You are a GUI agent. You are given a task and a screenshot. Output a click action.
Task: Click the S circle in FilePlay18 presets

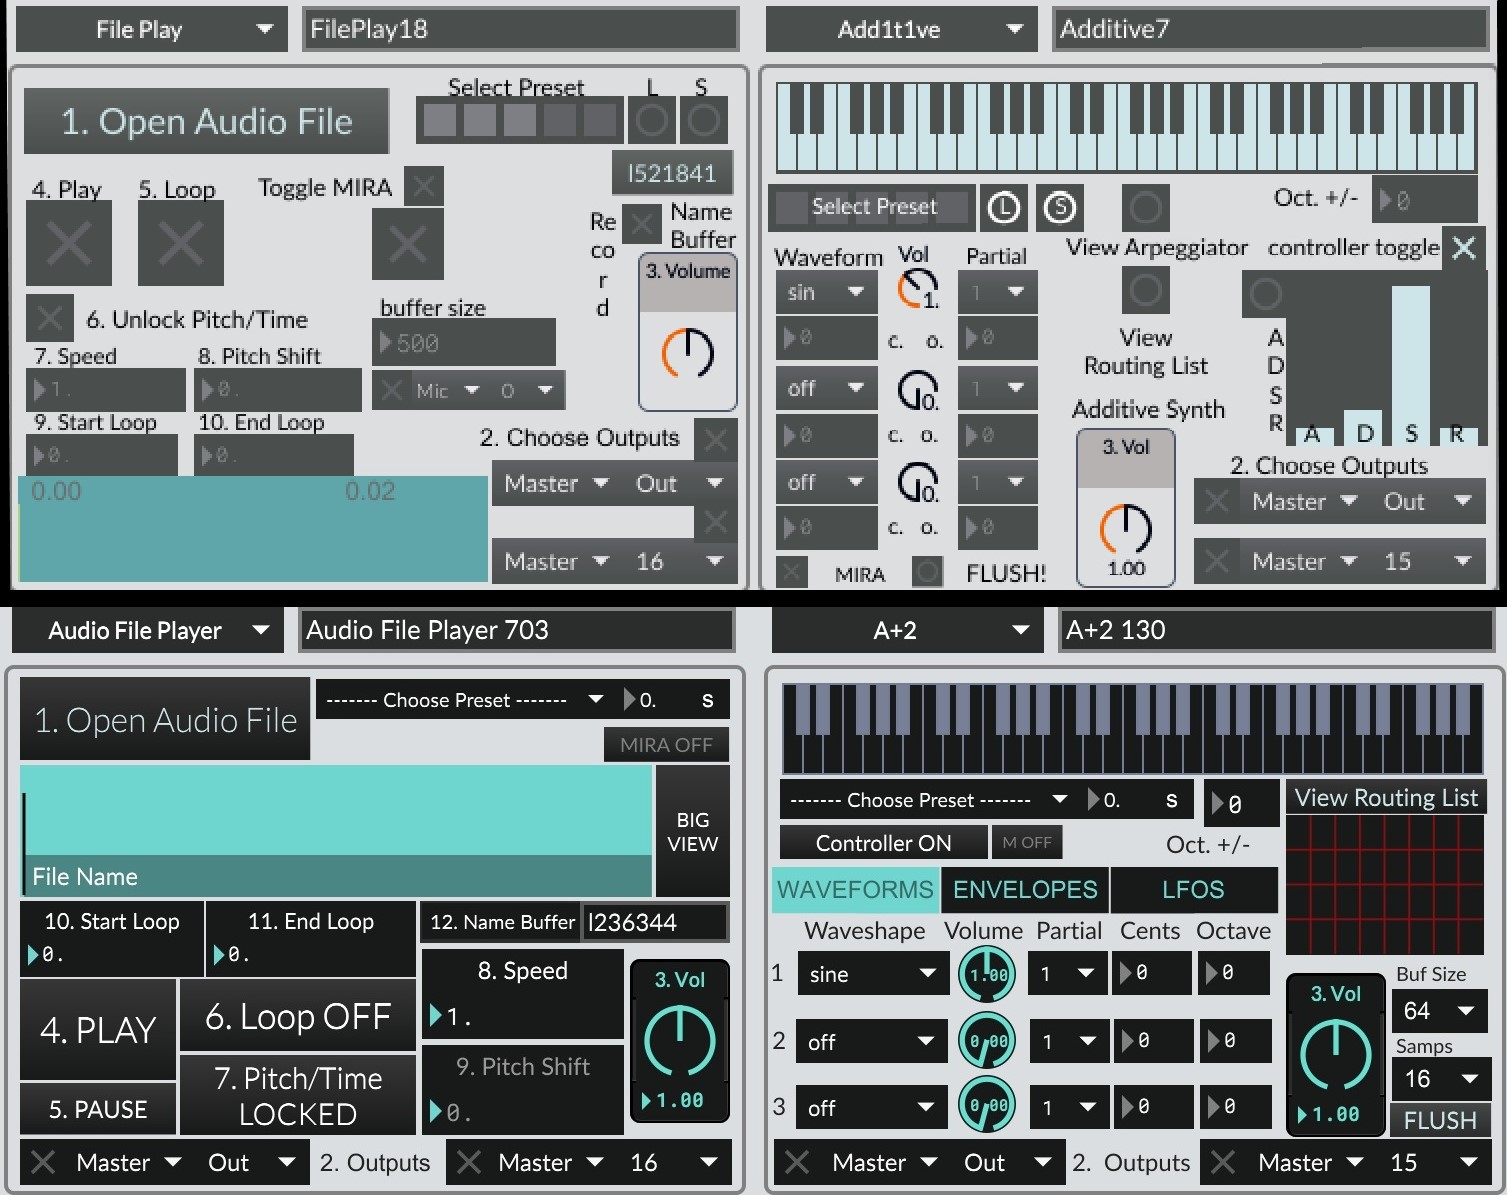point(704,121)
